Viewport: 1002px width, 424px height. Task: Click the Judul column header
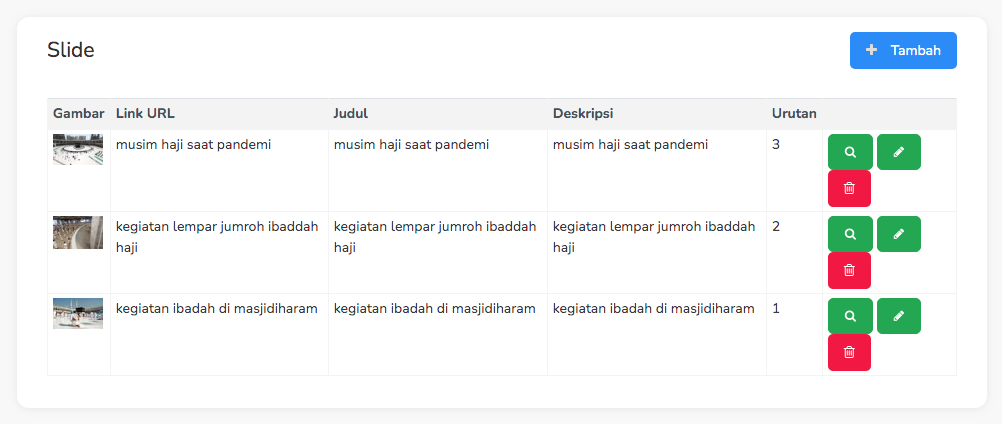(350, 113)
